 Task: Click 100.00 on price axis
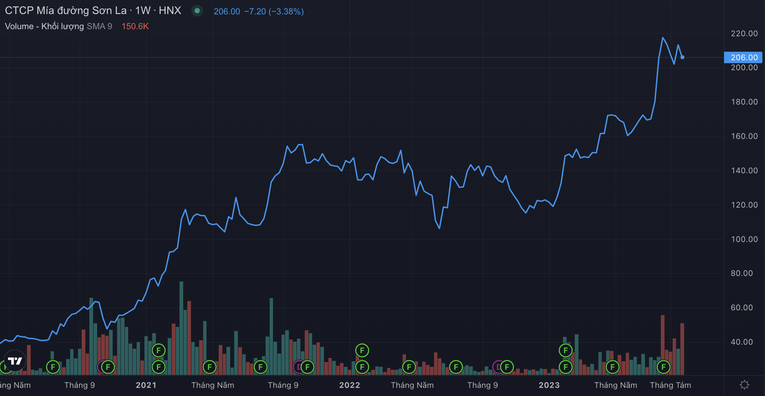[745, 239]
